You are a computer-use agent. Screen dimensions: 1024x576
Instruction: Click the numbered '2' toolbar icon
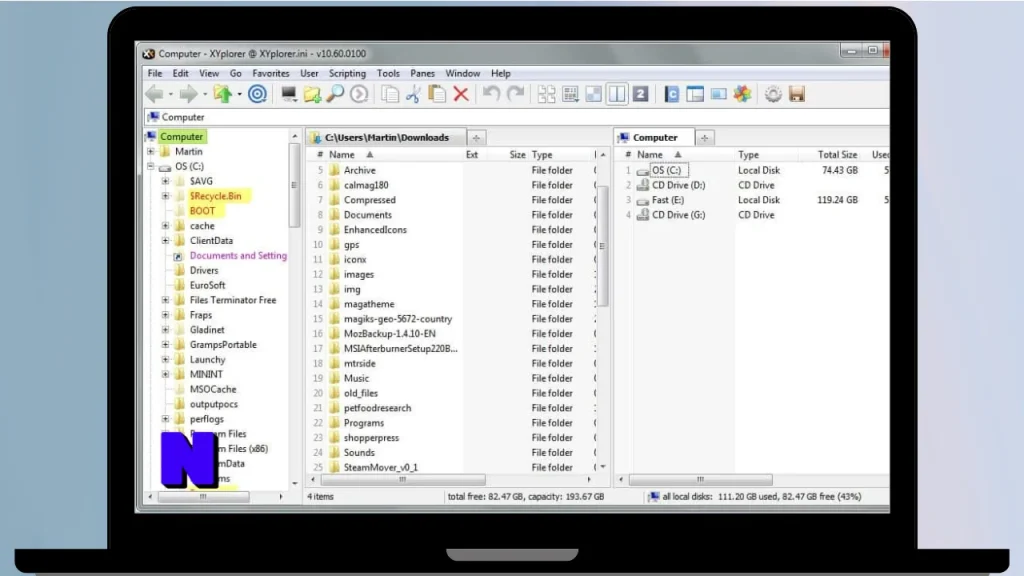coord(641,94)
